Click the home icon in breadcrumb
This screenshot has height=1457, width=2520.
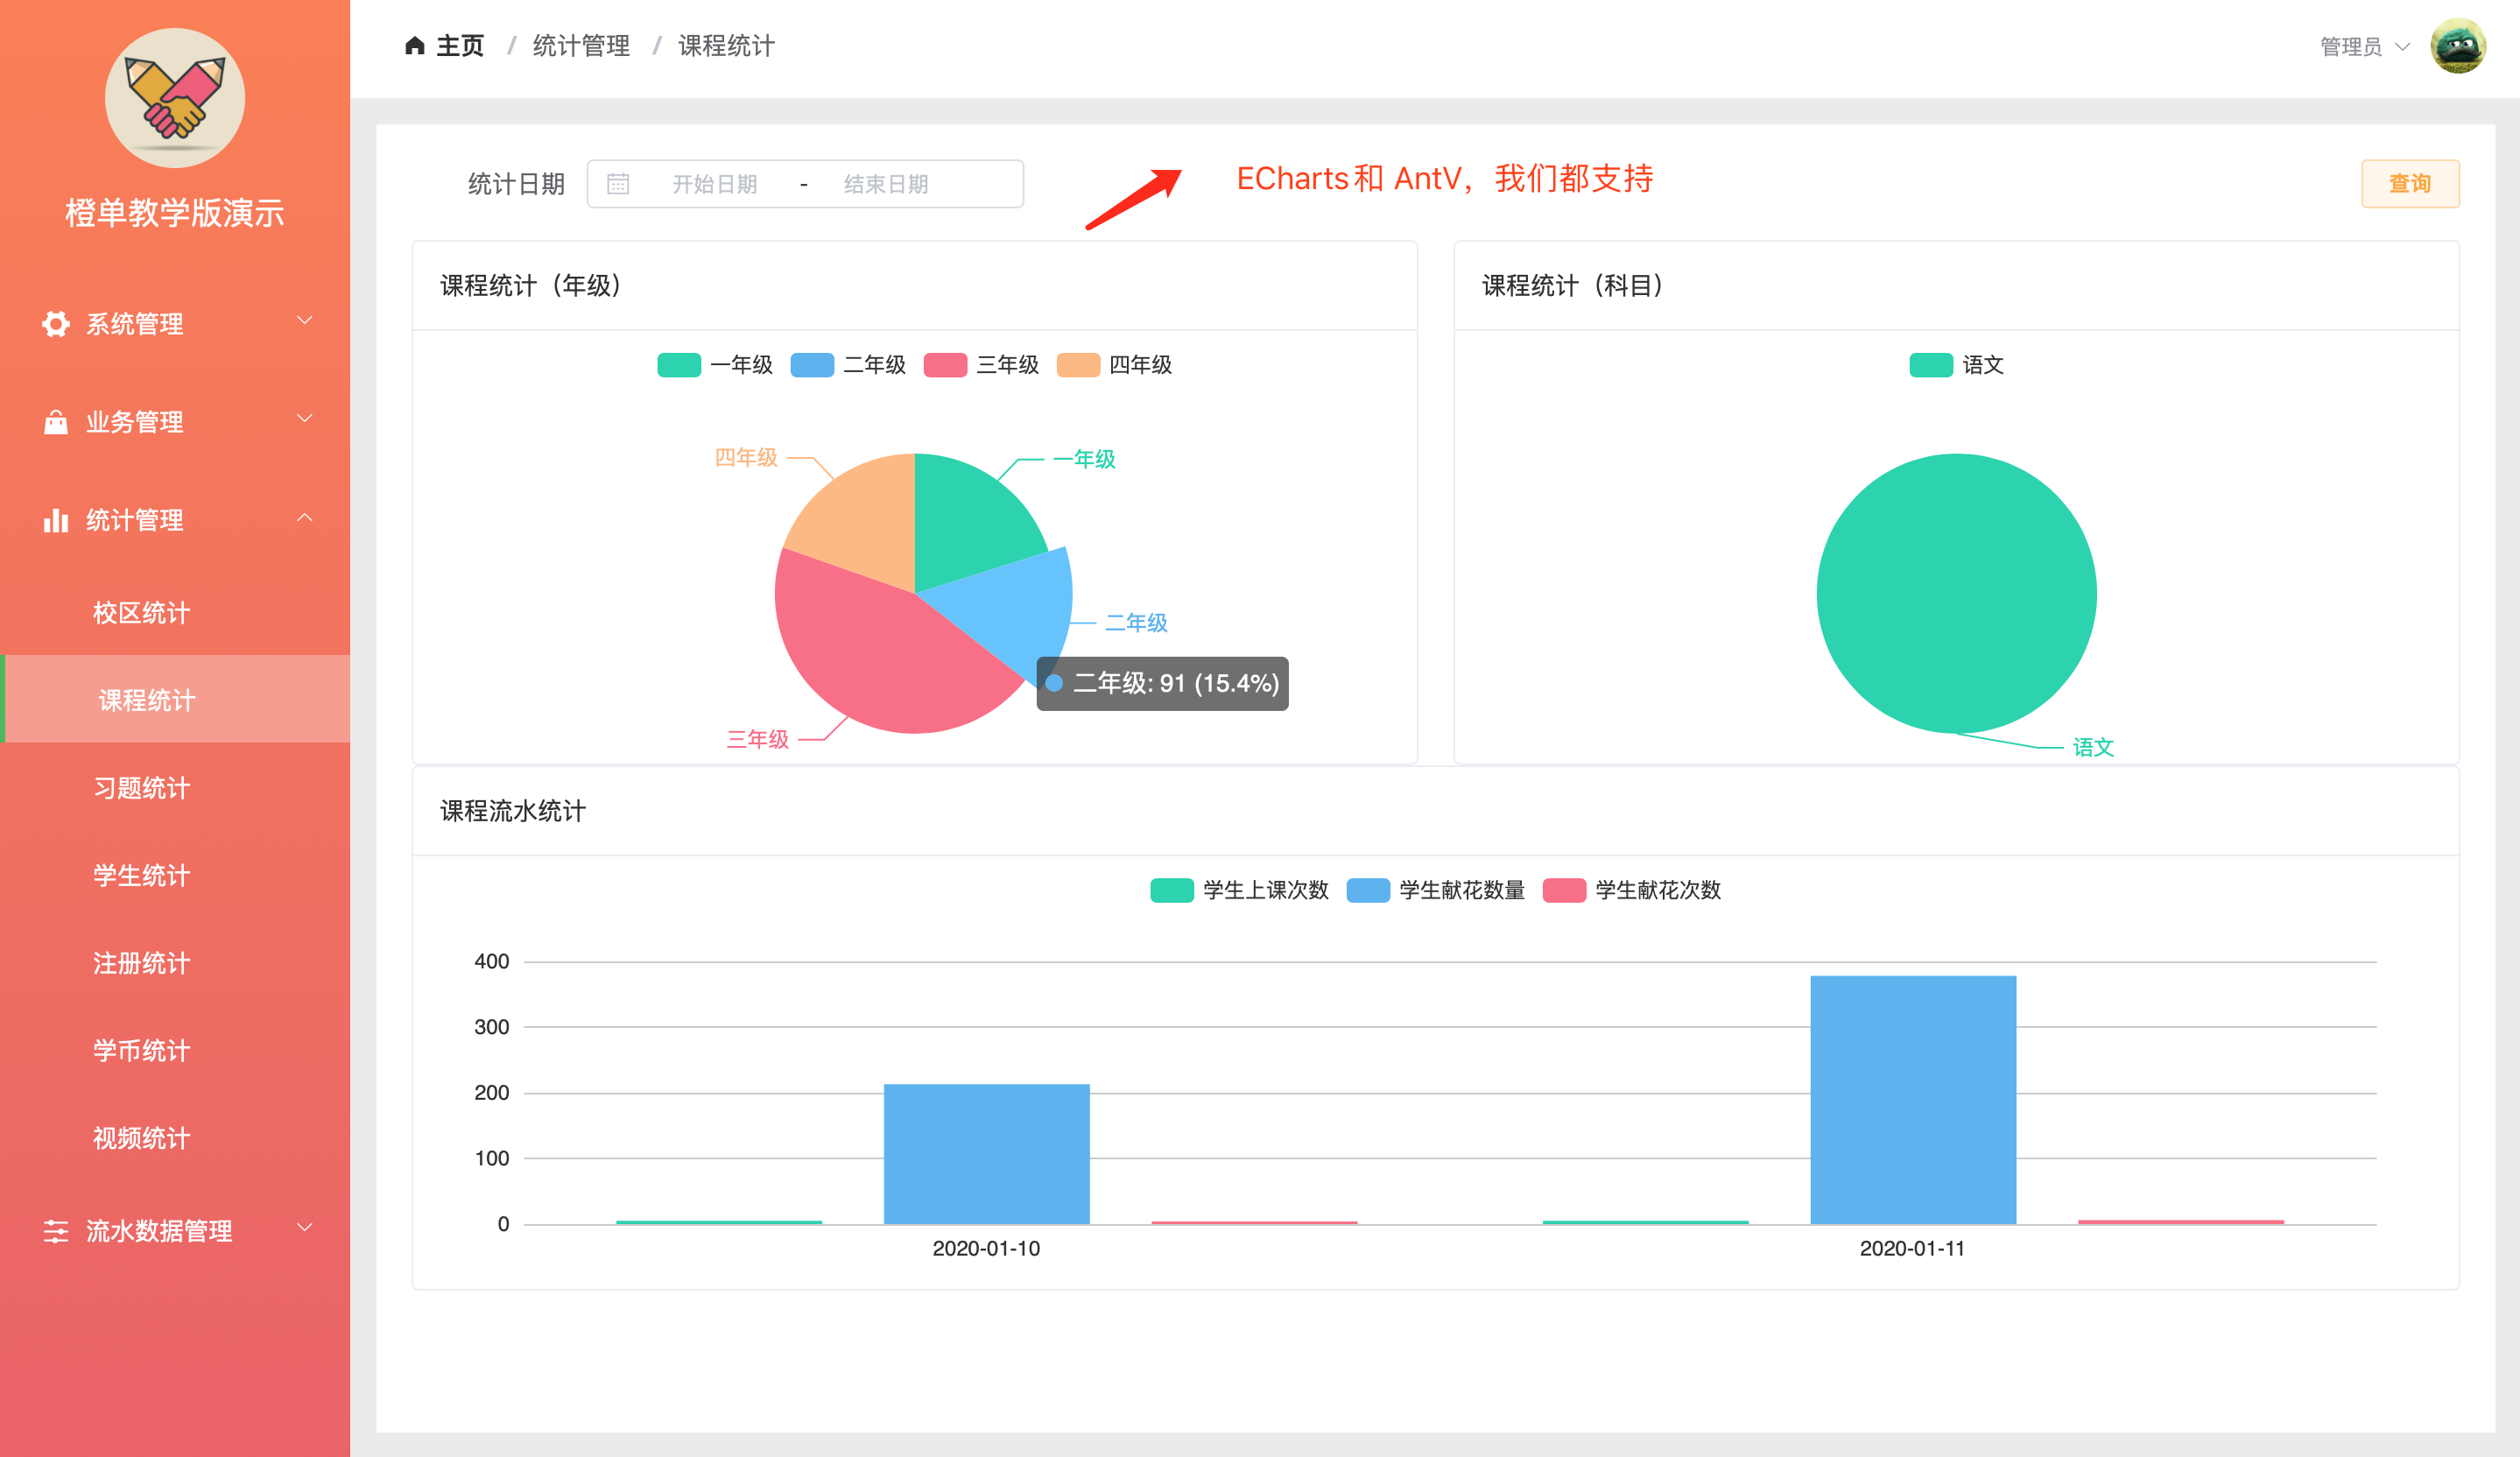415,46
